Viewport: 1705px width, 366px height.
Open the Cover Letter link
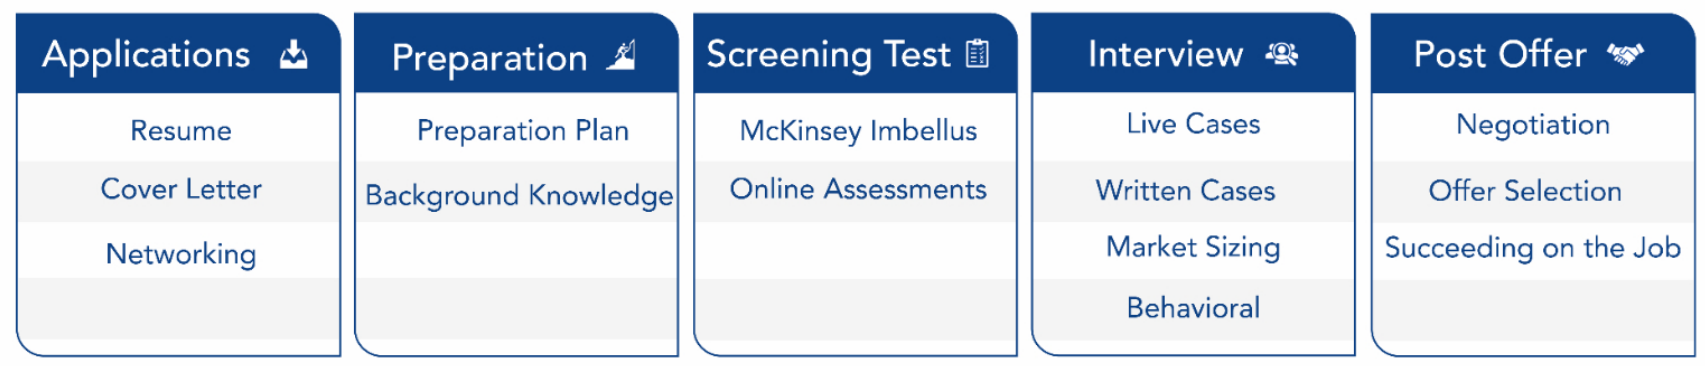pyautogui.click(x=181, y=189)
